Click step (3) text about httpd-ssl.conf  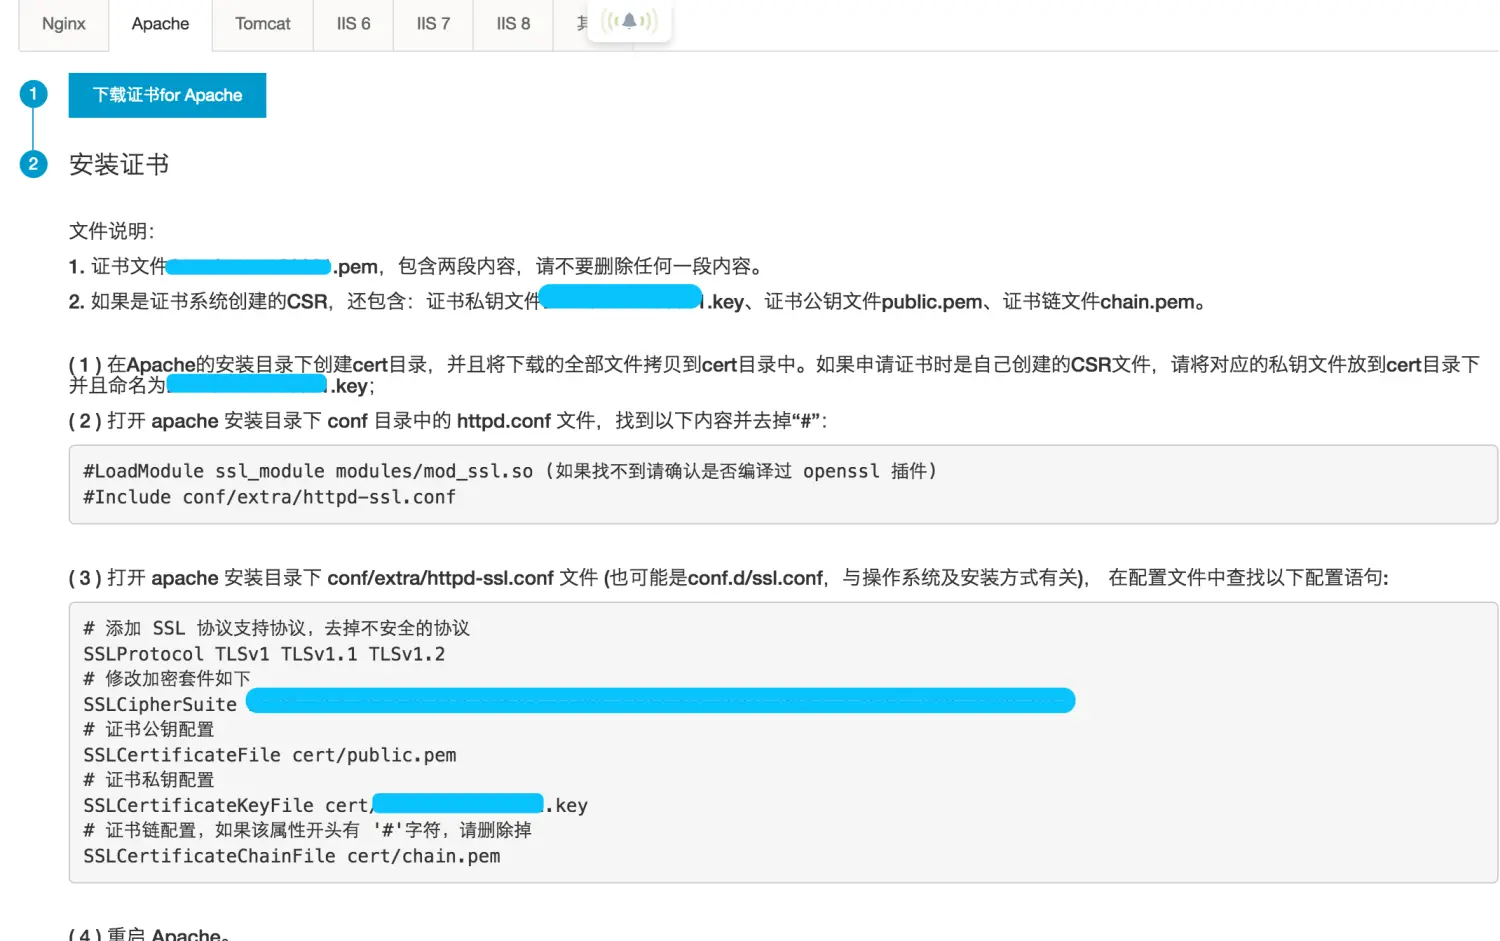pyautogui.click(x=728, y=578)
